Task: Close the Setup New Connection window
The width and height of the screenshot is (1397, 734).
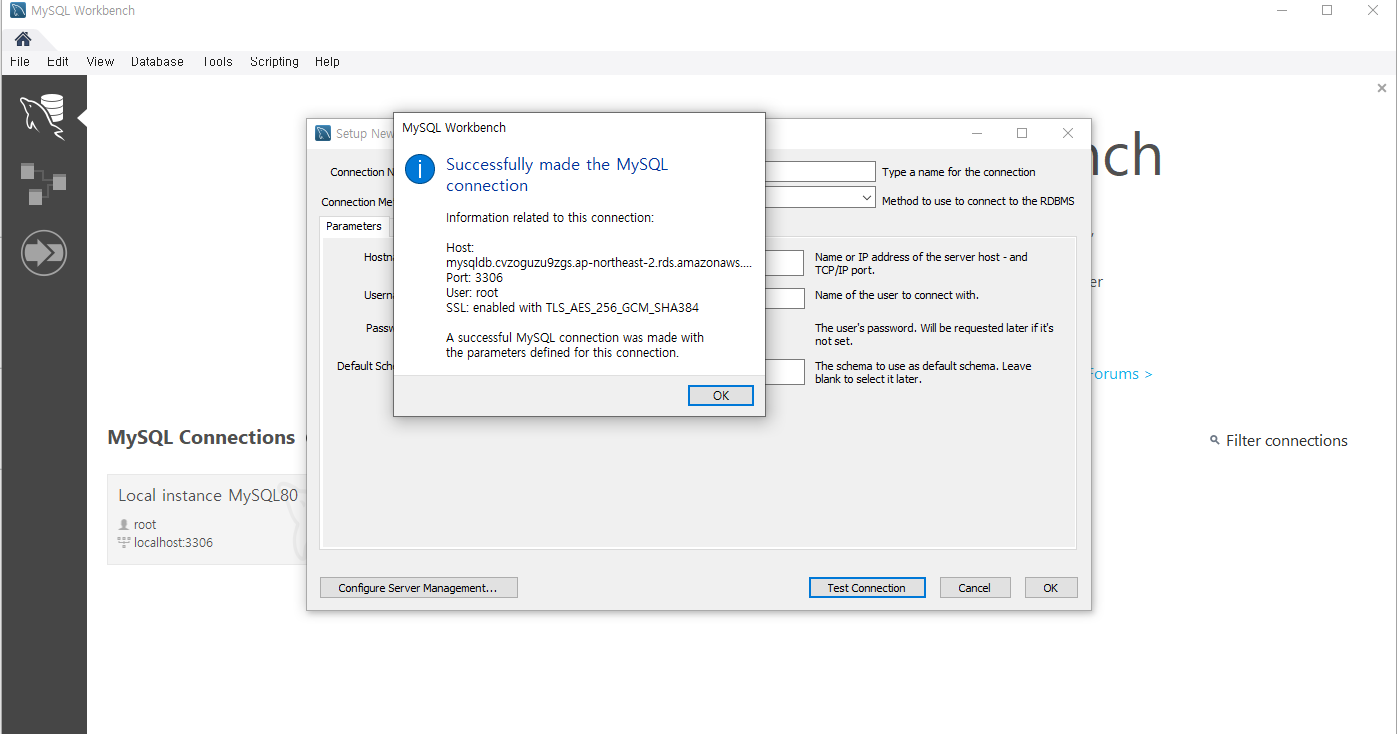Action: 1068,133
